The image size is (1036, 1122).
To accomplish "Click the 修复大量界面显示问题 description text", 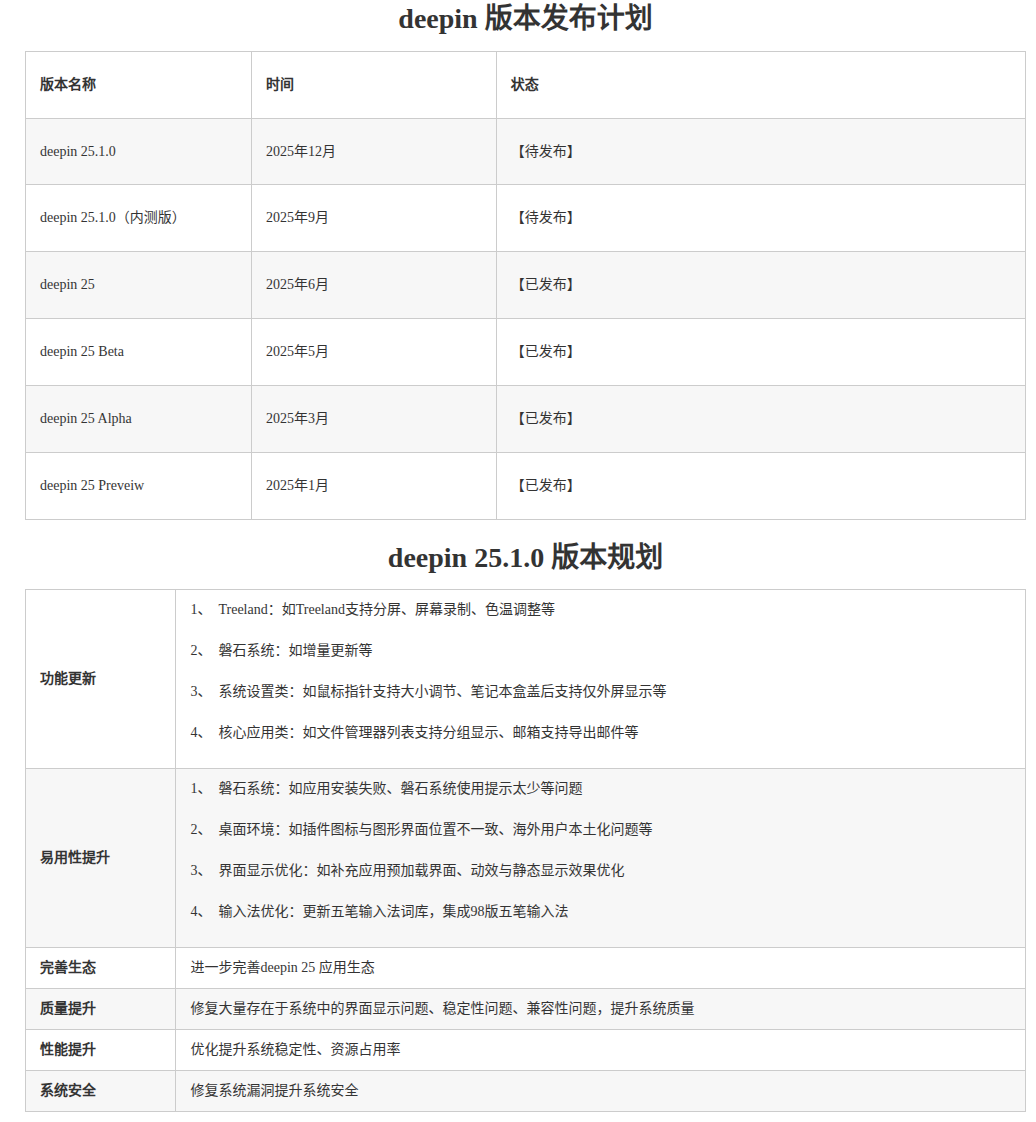I will [x=442, y=1009].
